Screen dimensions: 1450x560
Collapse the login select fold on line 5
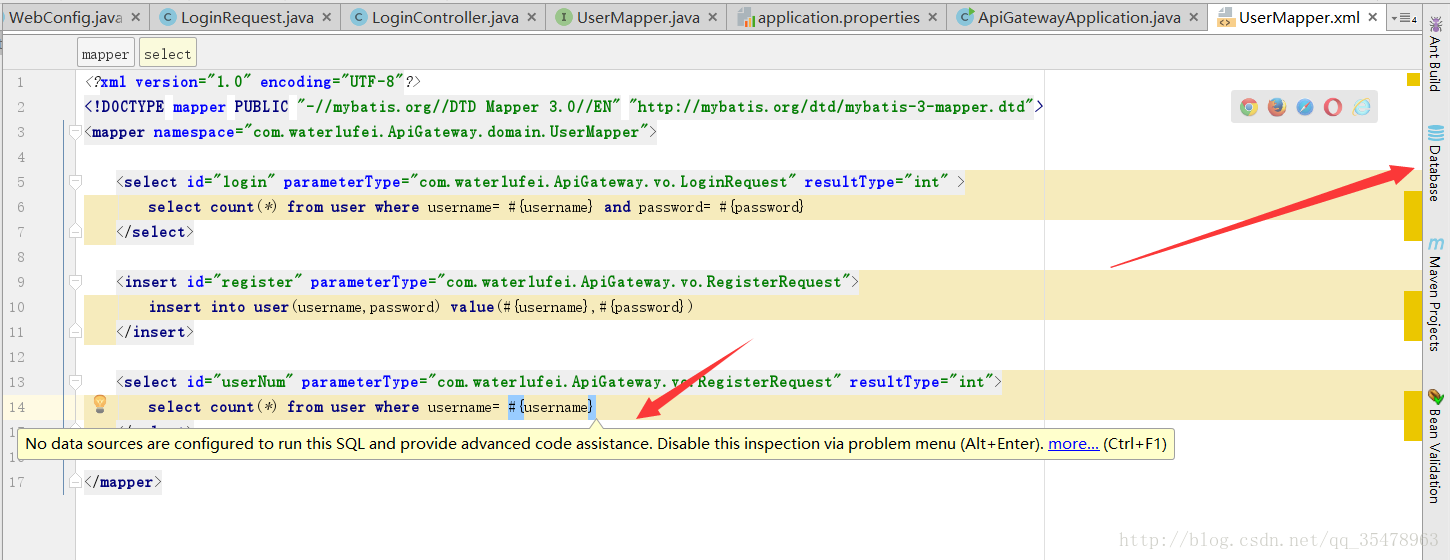(75, 182)
